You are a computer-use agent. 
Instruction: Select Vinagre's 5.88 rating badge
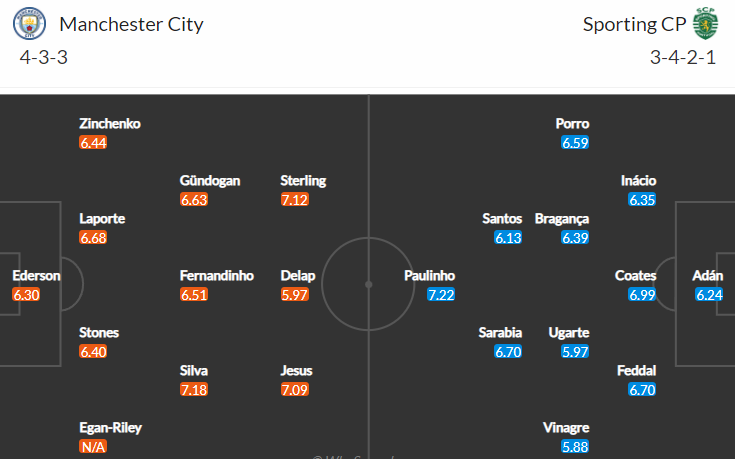click(x=575, y=446)
